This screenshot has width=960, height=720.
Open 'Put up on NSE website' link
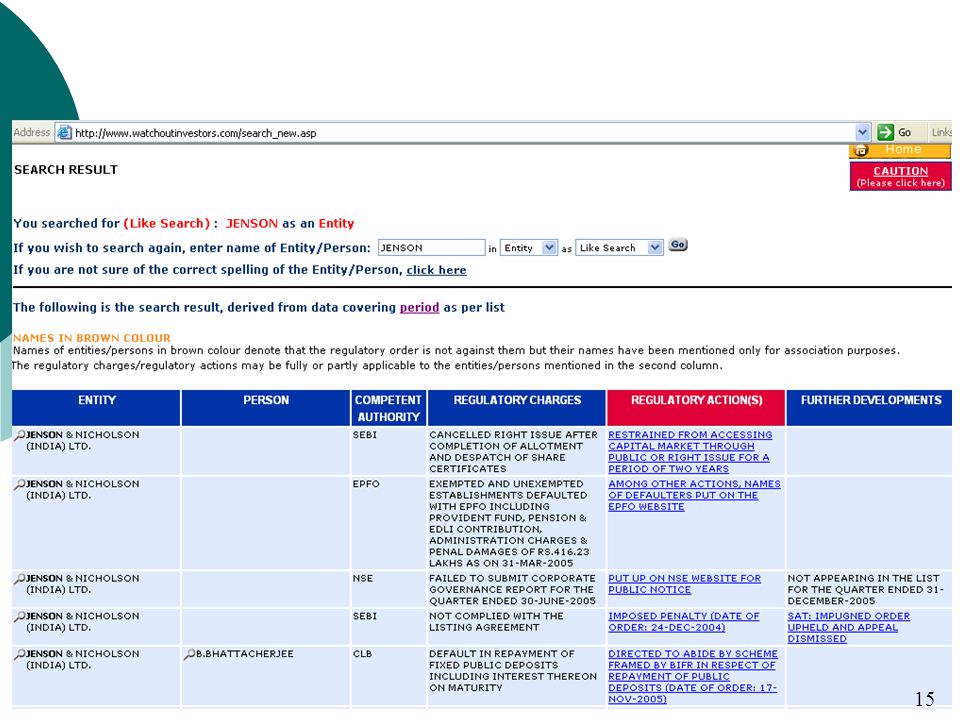[684, 584]
